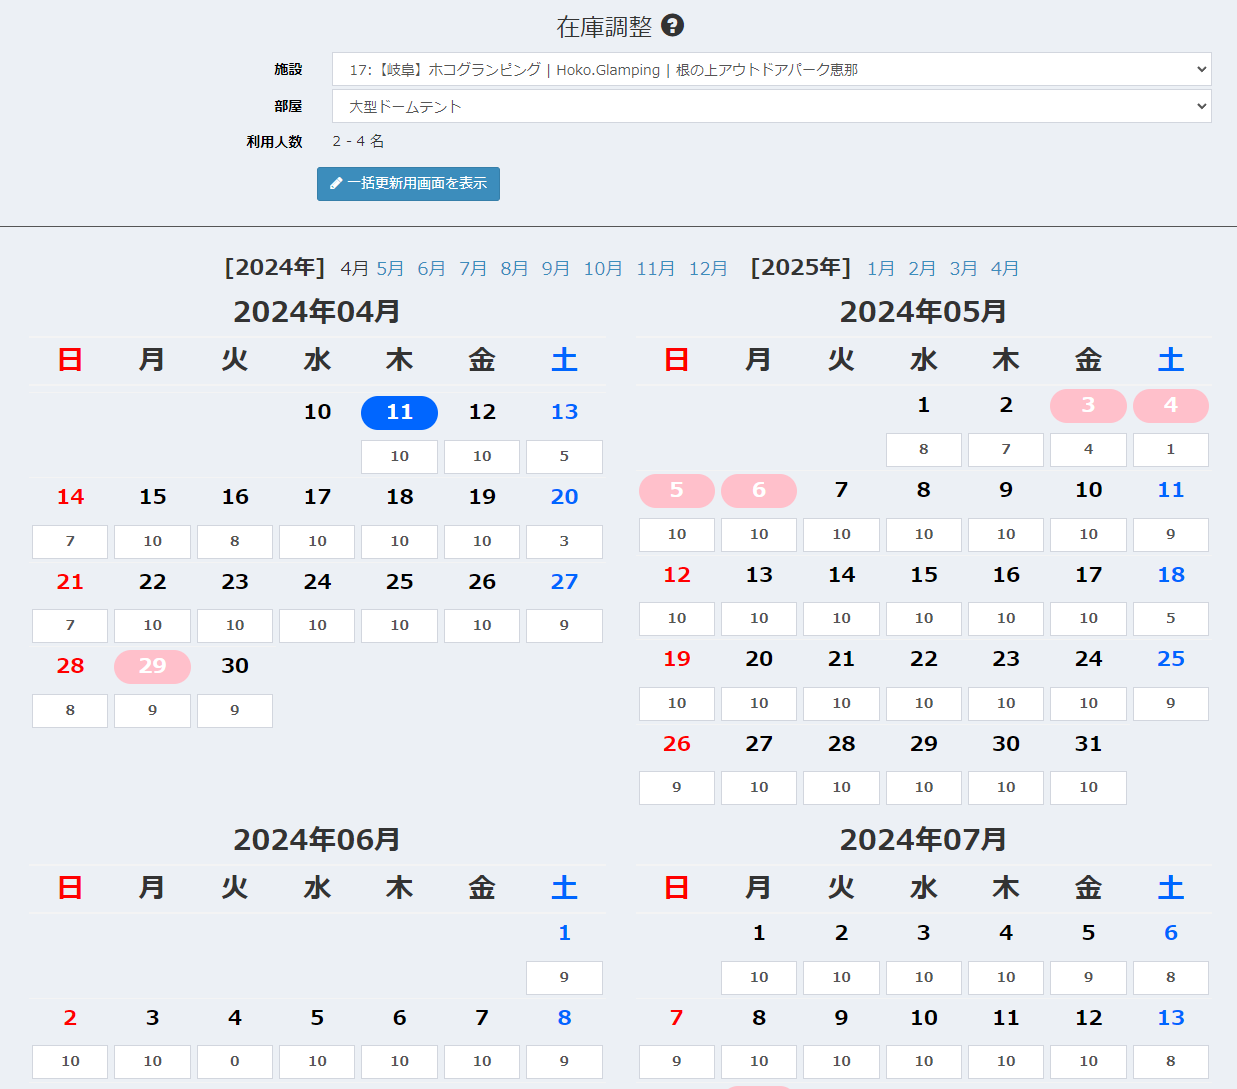1237x1089 pixels.
Task: Edit the stock field for April 14
Action: [70, 542]
